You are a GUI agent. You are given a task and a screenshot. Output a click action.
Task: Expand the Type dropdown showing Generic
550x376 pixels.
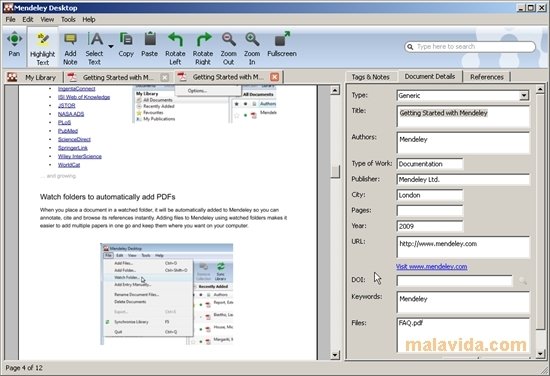[524, 95]
